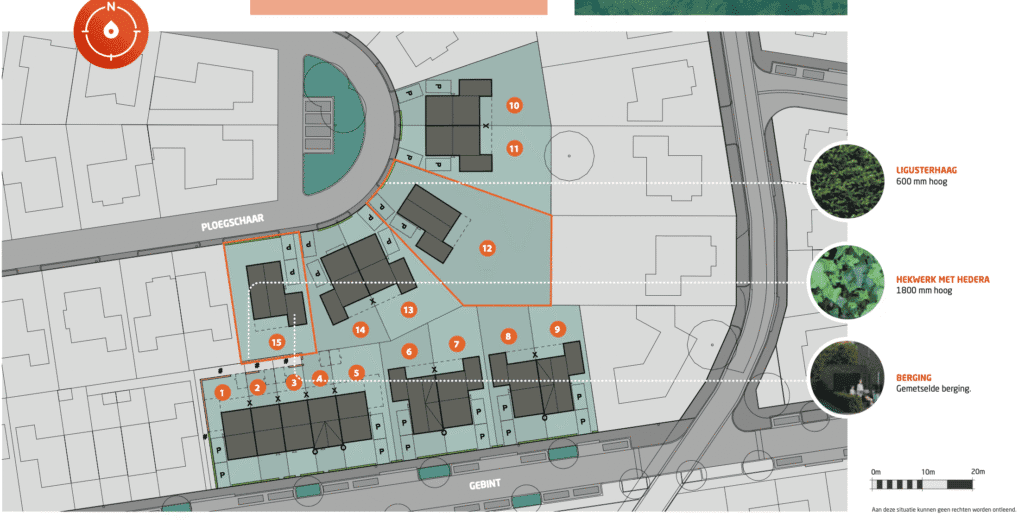This screenshot has height=520, width=1024.
Task: Click the north compass icon
Action: point(109,32)
